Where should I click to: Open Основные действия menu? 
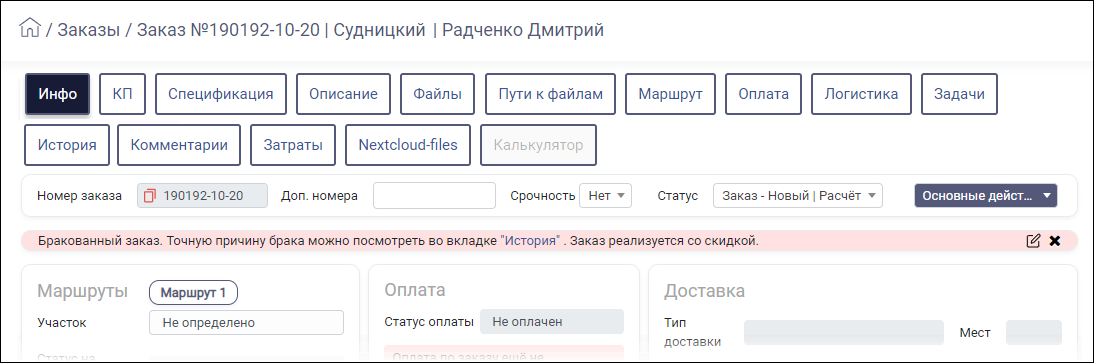coord(986,195)
